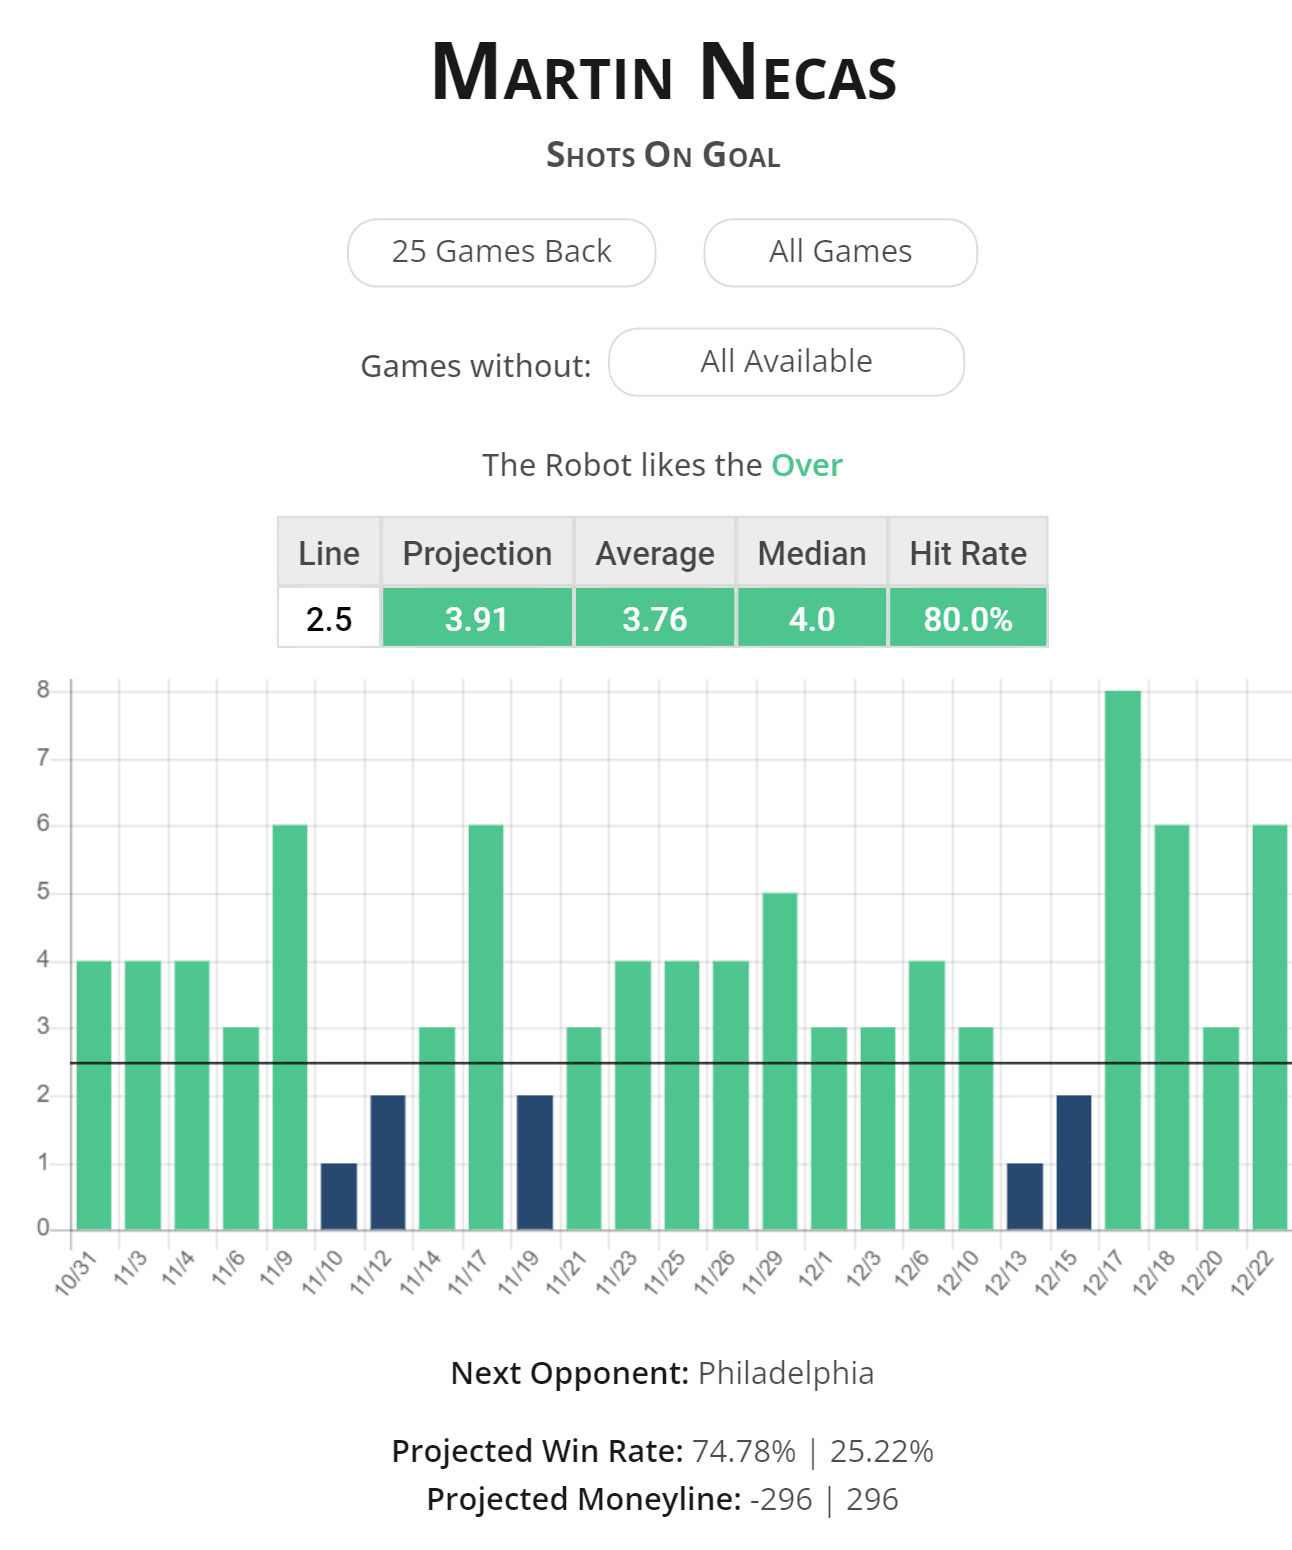Viewport: 1292px width, 1550px height.
Task: Click the -296 projected moneyline value
Action: pyautogui.click(x=781, y=1500)
